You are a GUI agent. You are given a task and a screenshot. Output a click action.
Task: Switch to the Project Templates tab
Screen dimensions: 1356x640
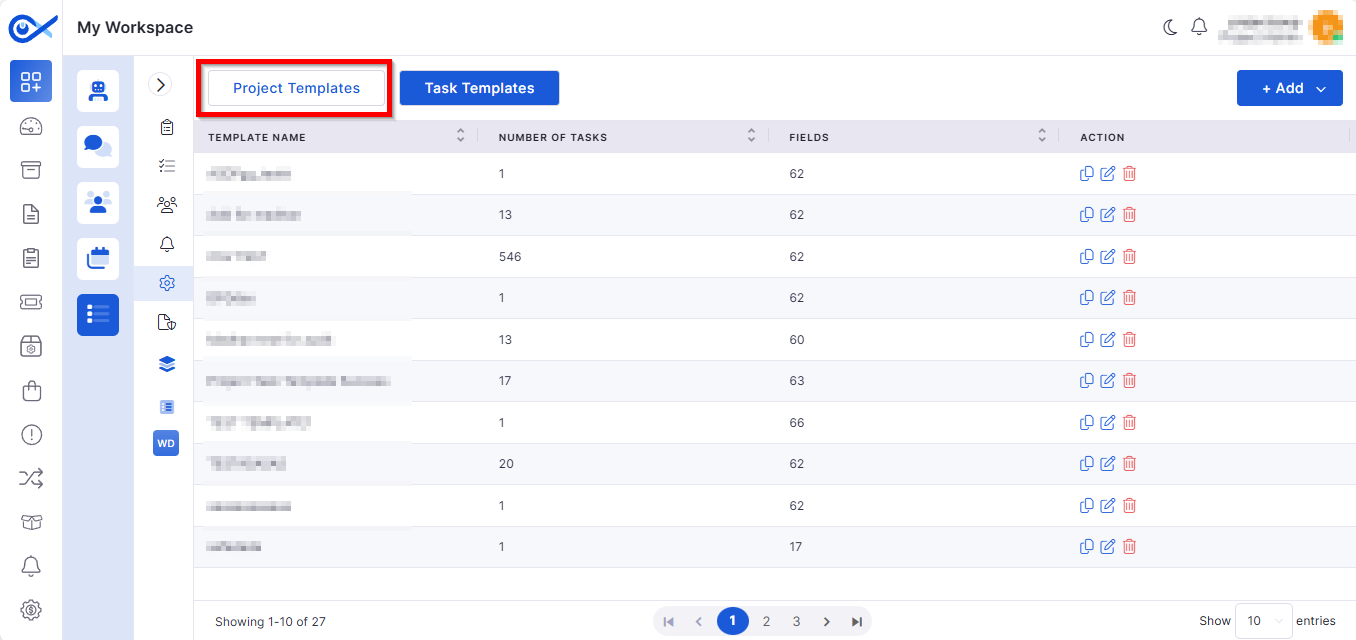click(296, 88)
